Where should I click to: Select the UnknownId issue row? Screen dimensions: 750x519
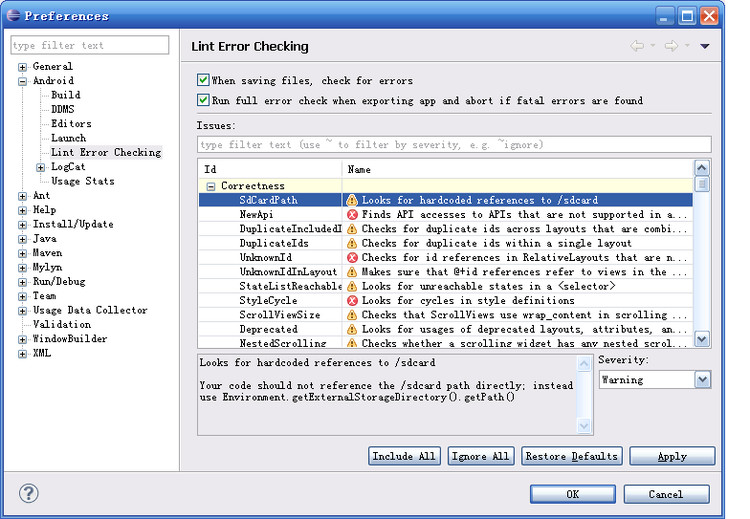pos(446,257)
